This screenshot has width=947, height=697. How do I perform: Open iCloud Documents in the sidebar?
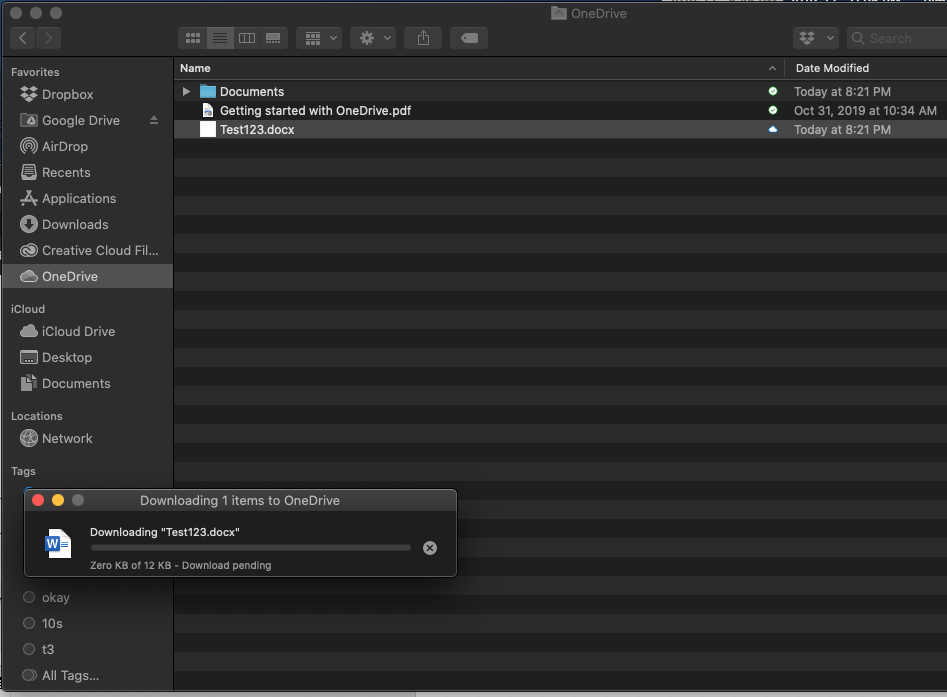[x=75, y=383]
